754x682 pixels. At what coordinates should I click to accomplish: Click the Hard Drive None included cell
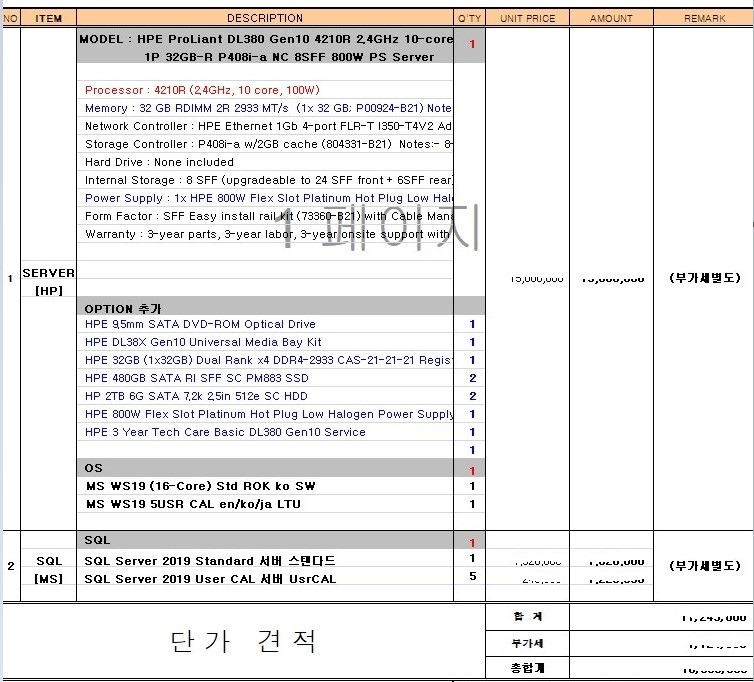pyautogui.click(x=265, y=162)
